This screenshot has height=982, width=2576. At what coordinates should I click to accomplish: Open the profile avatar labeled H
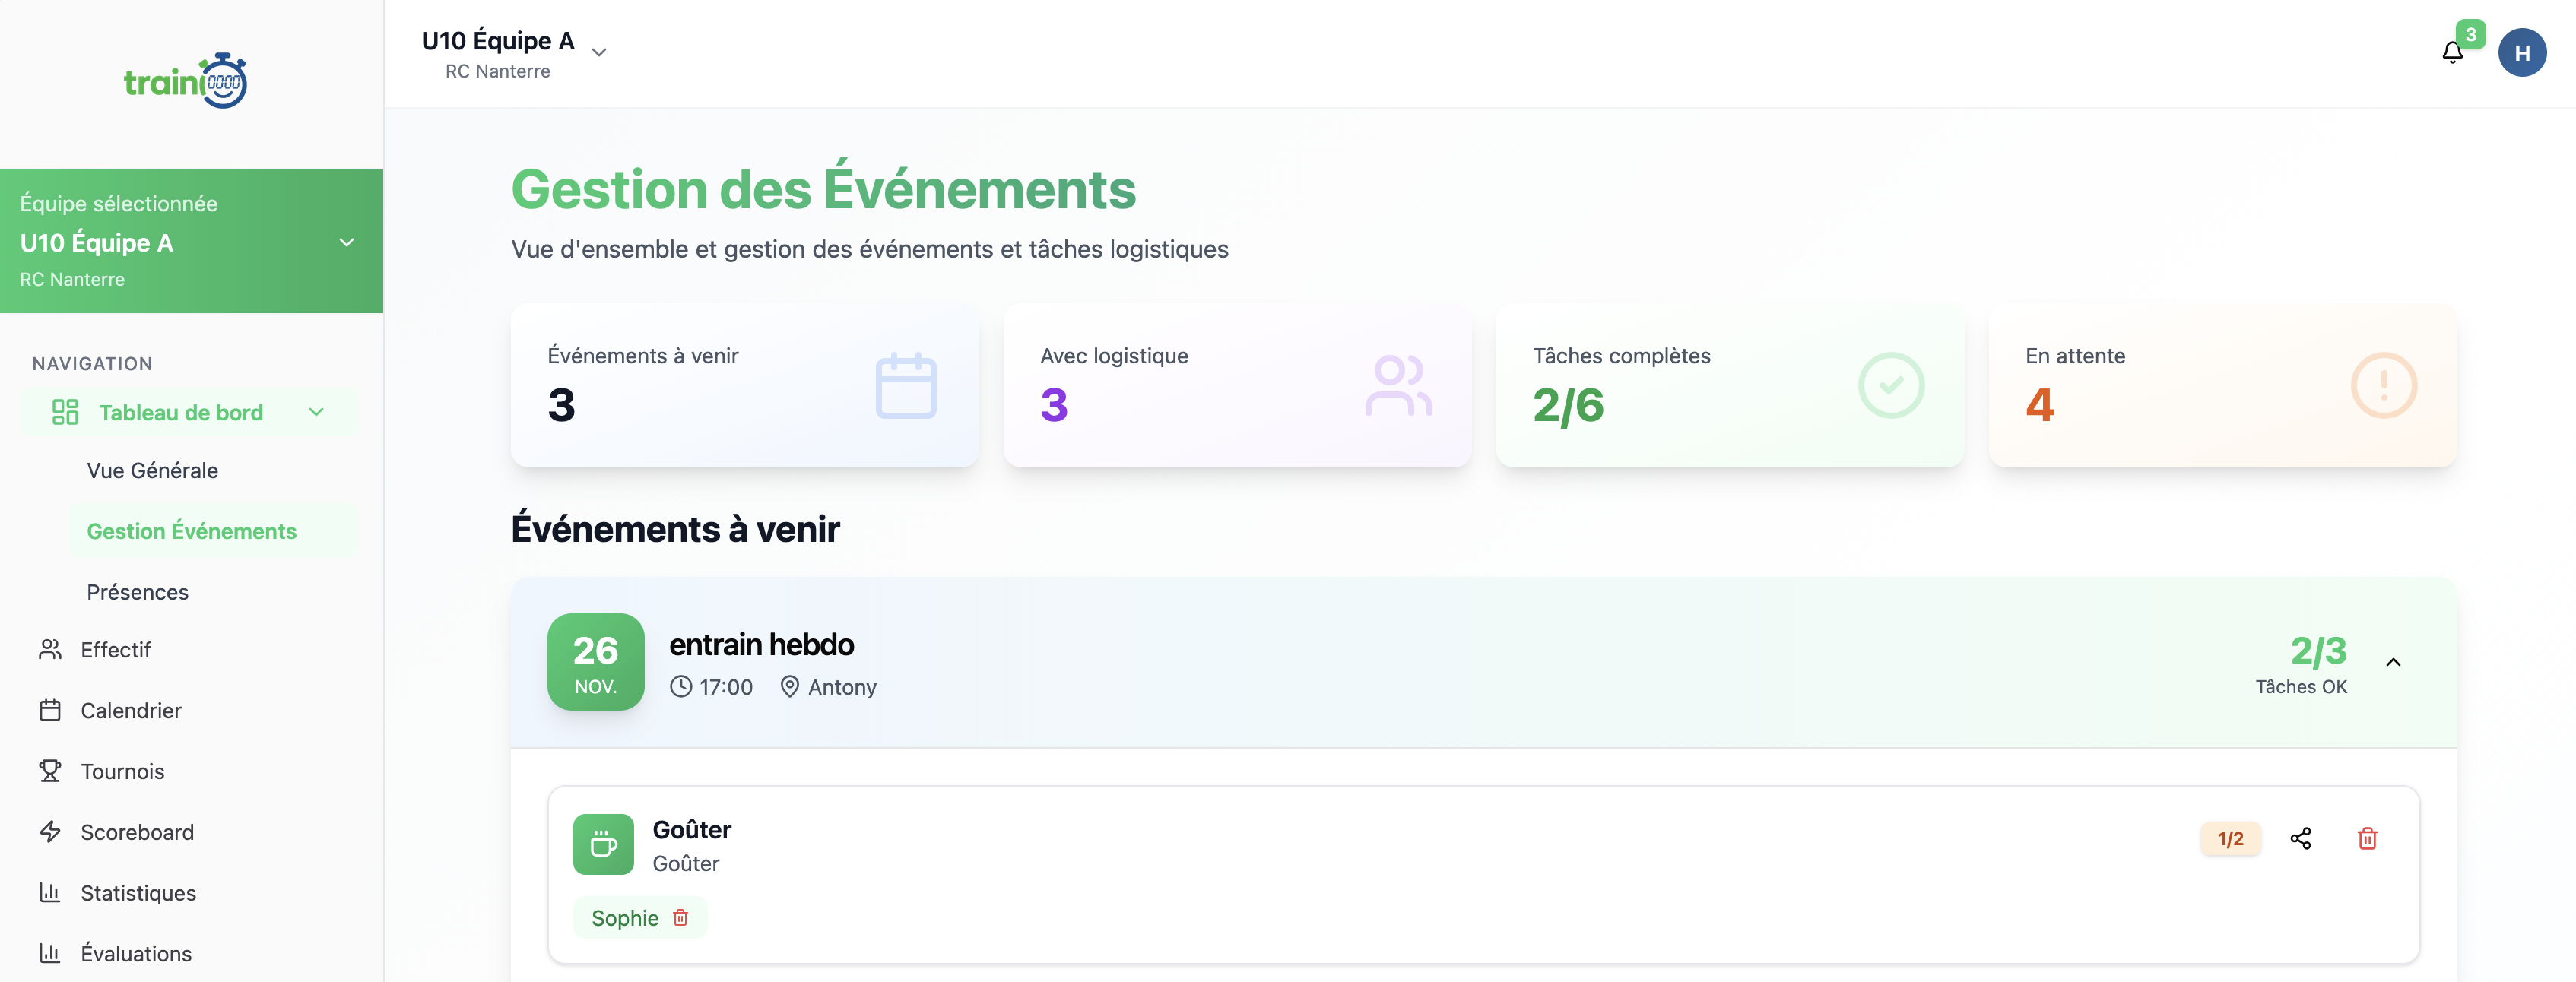pos(2523,52)
